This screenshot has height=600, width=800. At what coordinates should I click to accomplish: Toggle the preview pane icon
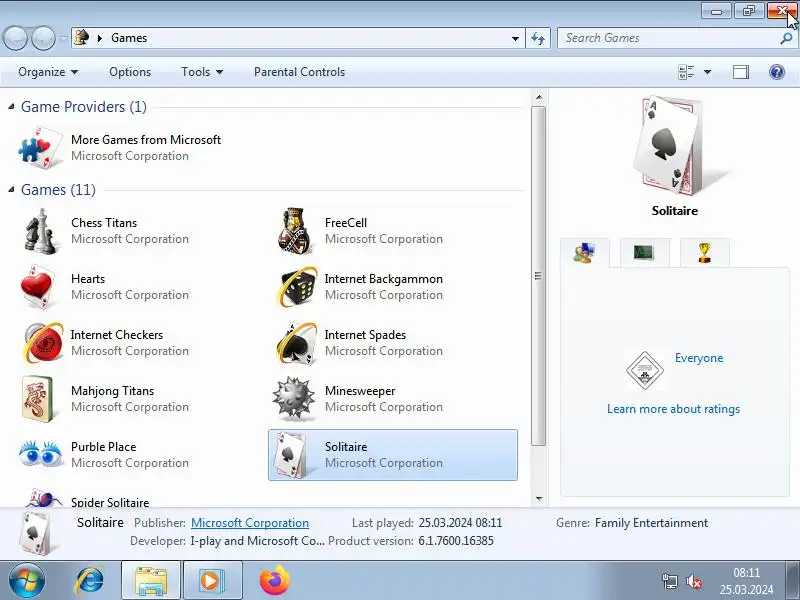(741, 72)
